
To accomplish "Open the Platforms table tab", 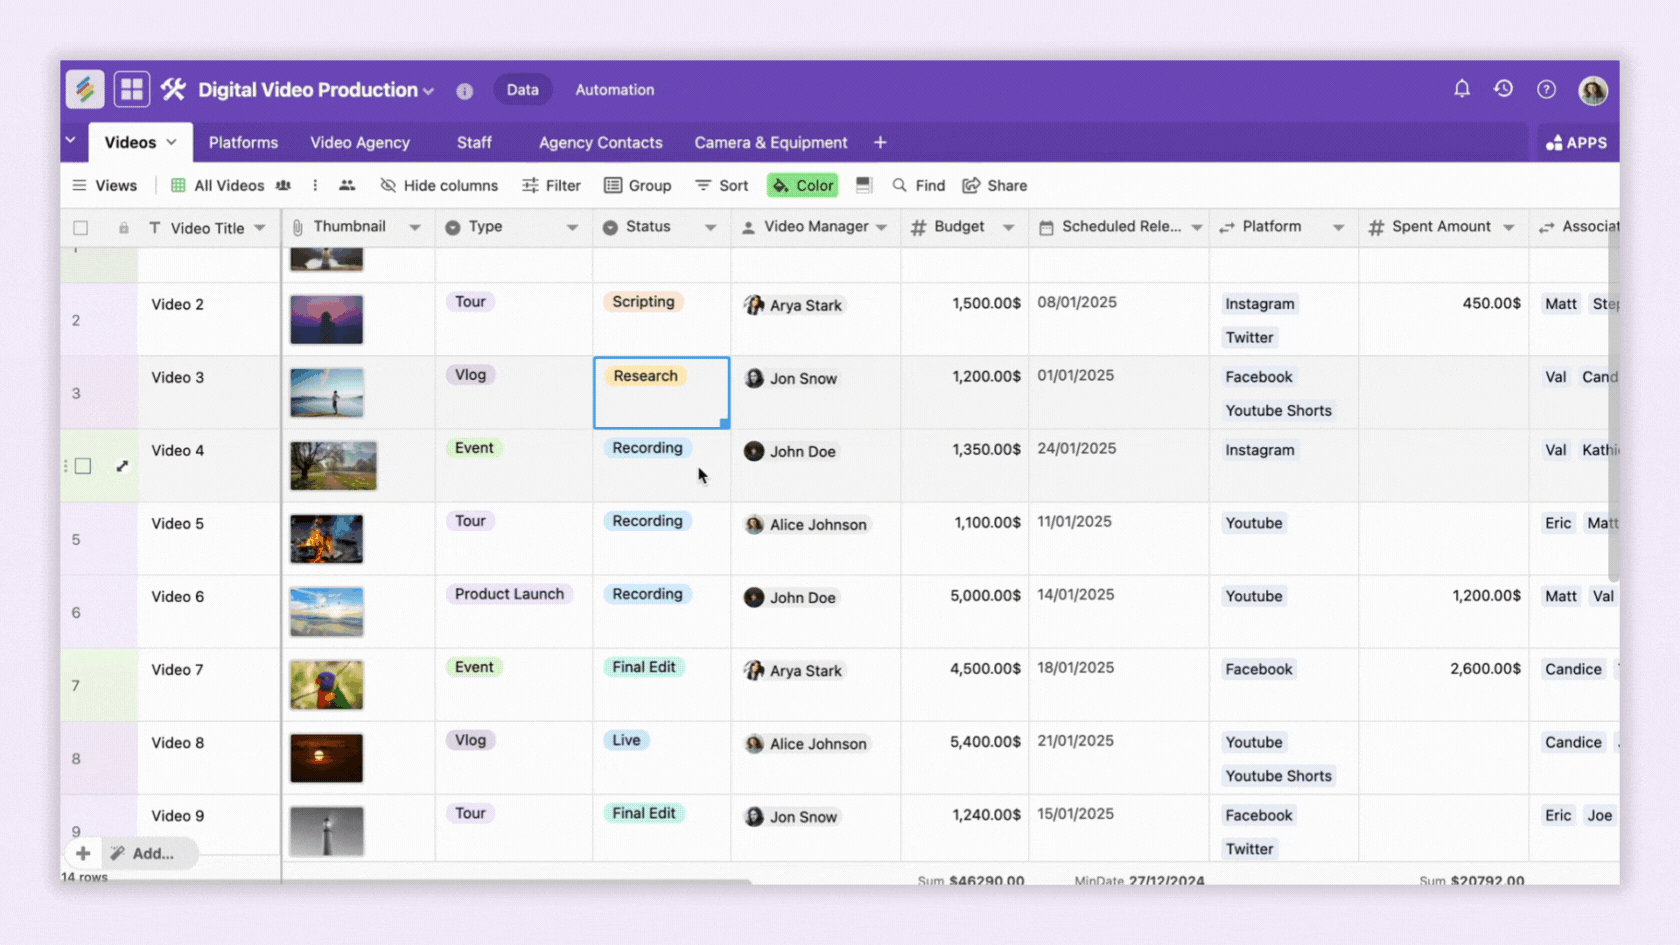I will pos(243,142).
